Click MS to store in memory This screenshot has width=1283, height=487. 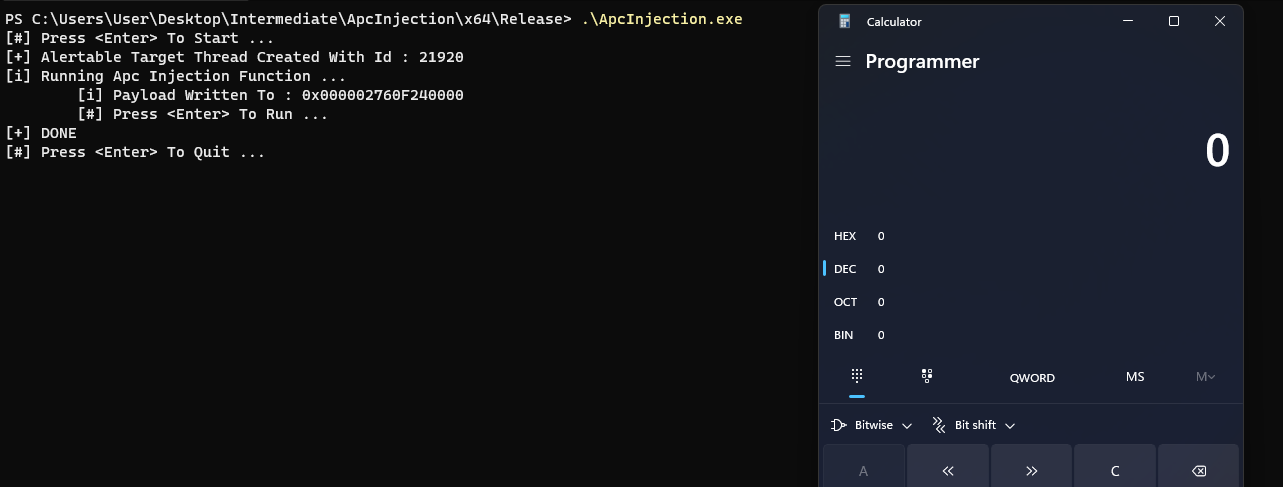(1135, 377)
